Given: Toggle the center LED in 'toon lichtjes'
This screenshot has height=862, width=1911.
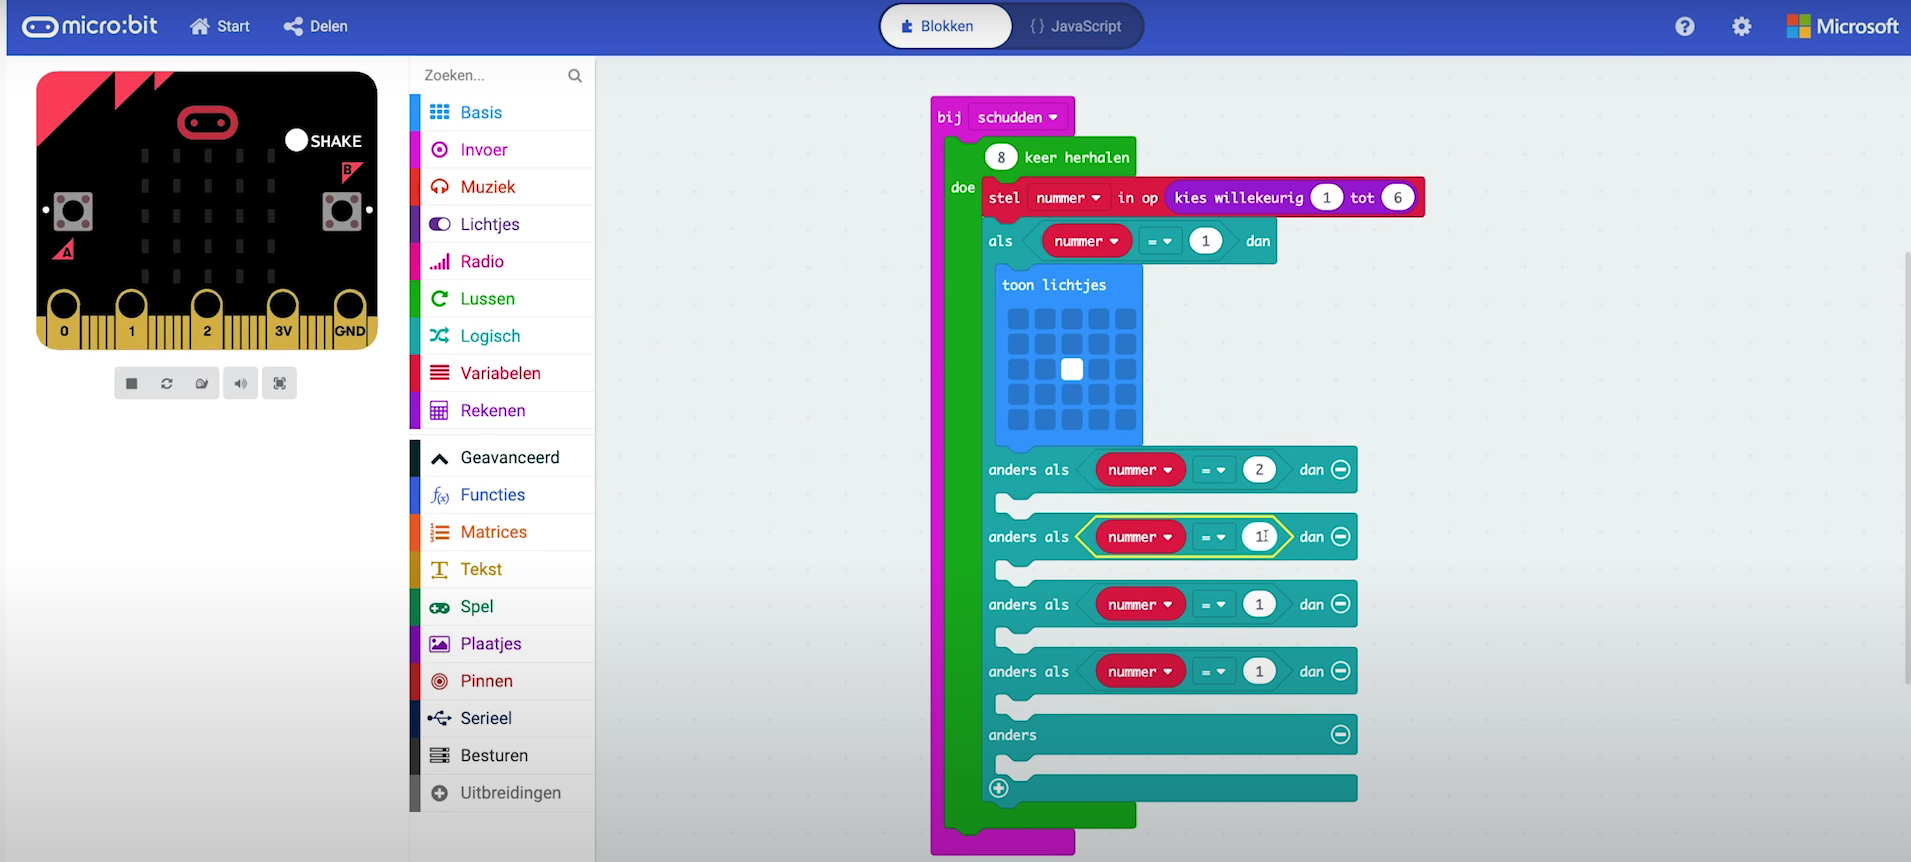Looking at the screenshot, I should (x=1072, y=370).
